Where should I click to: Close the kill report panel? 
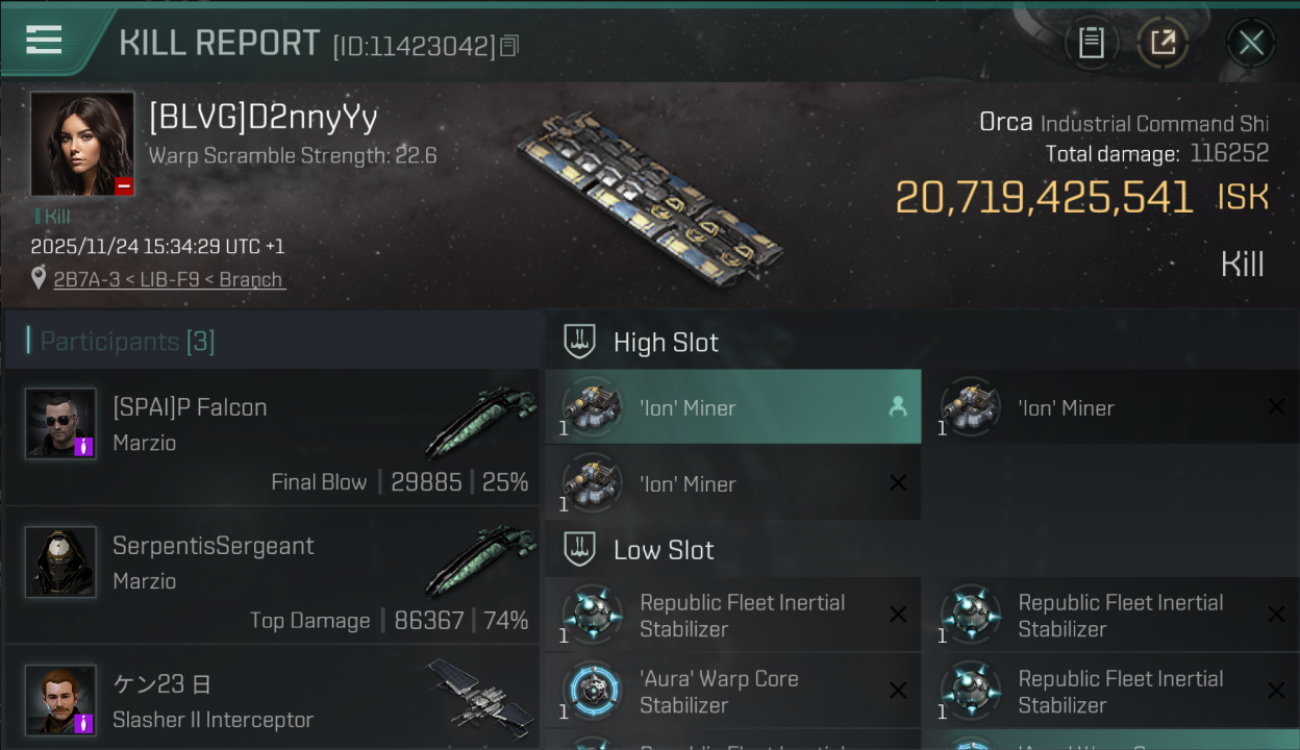coord(1251,43)
